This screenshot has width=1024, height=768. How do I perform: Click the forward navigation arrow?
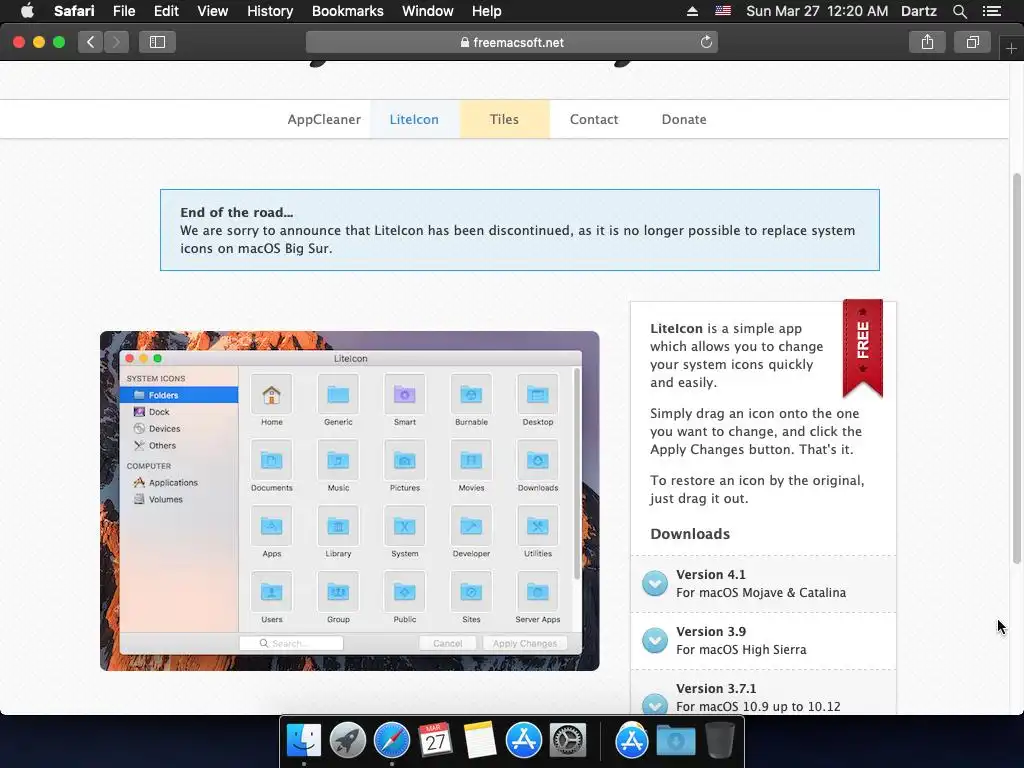point(116,42)
